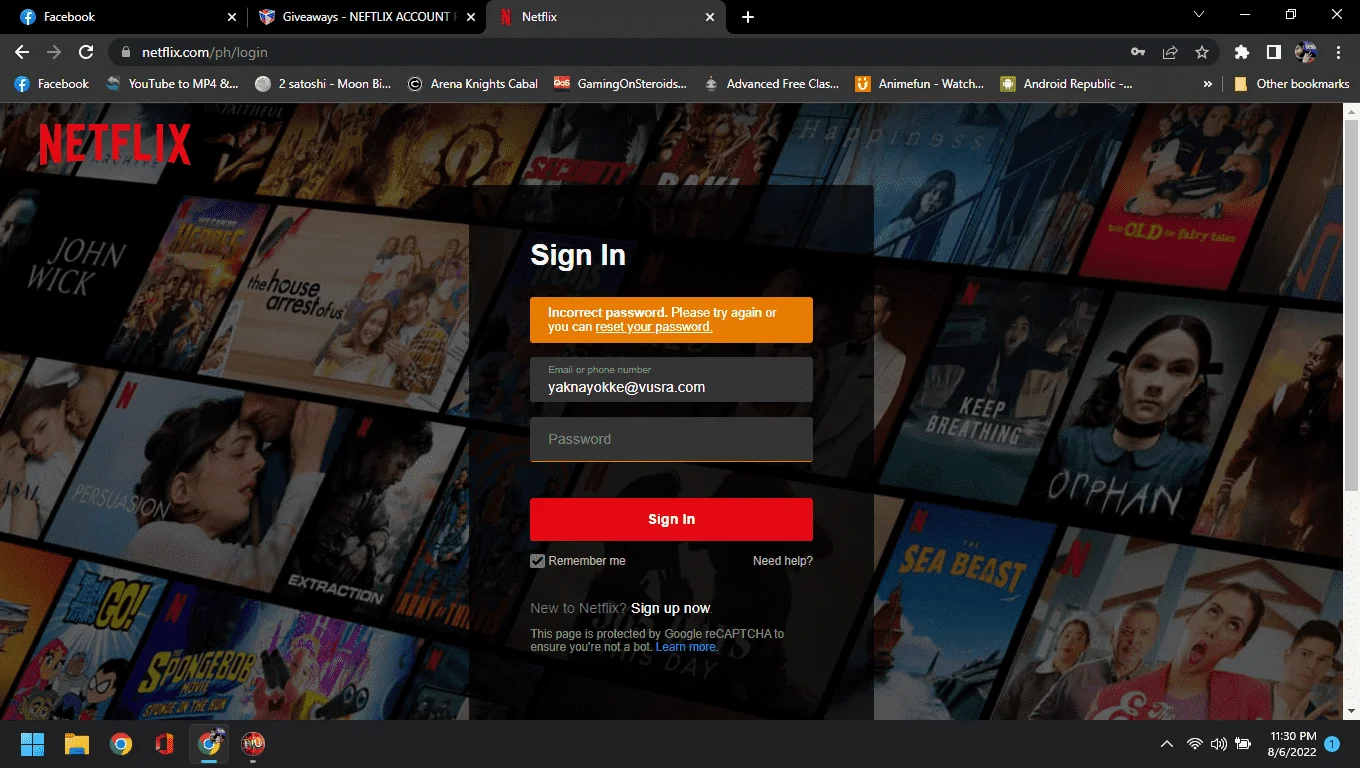
Task: Open a new browser tab
Action: (748, 17)
